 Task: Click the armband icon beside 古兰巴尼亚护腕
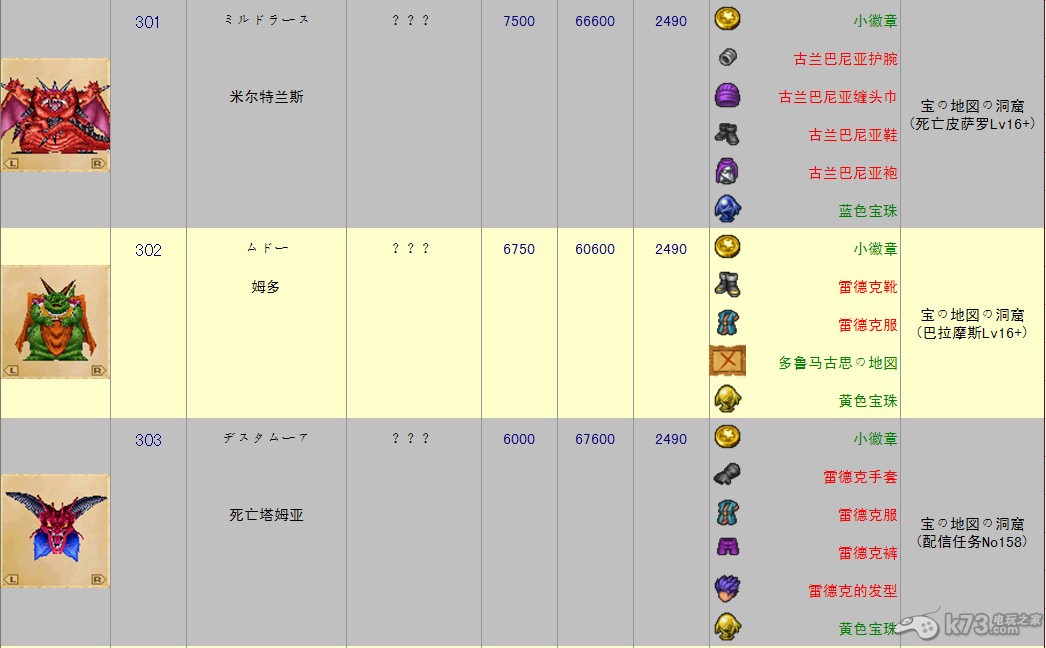[x=727, y=58]
